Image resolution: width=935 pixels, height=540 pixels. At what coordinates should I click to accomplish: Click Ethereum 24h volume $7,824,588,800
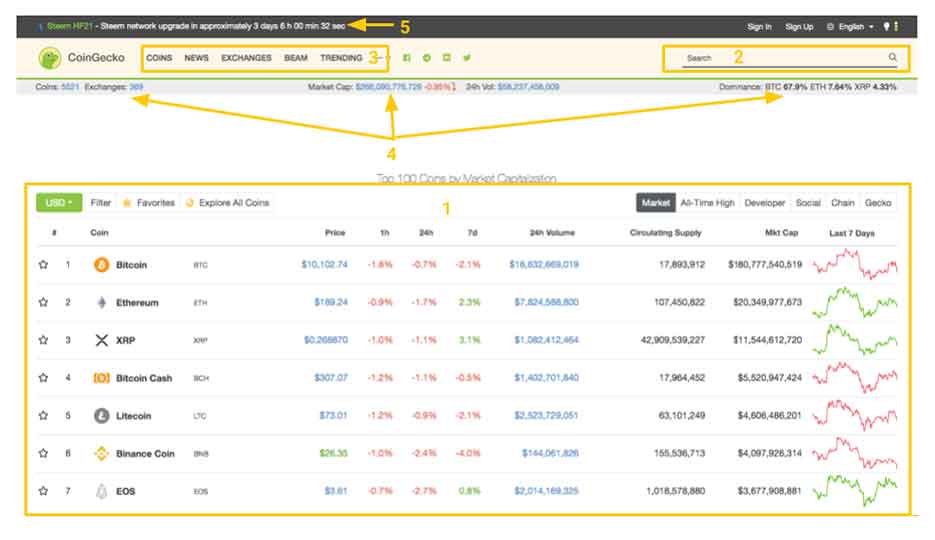(546, 302)
